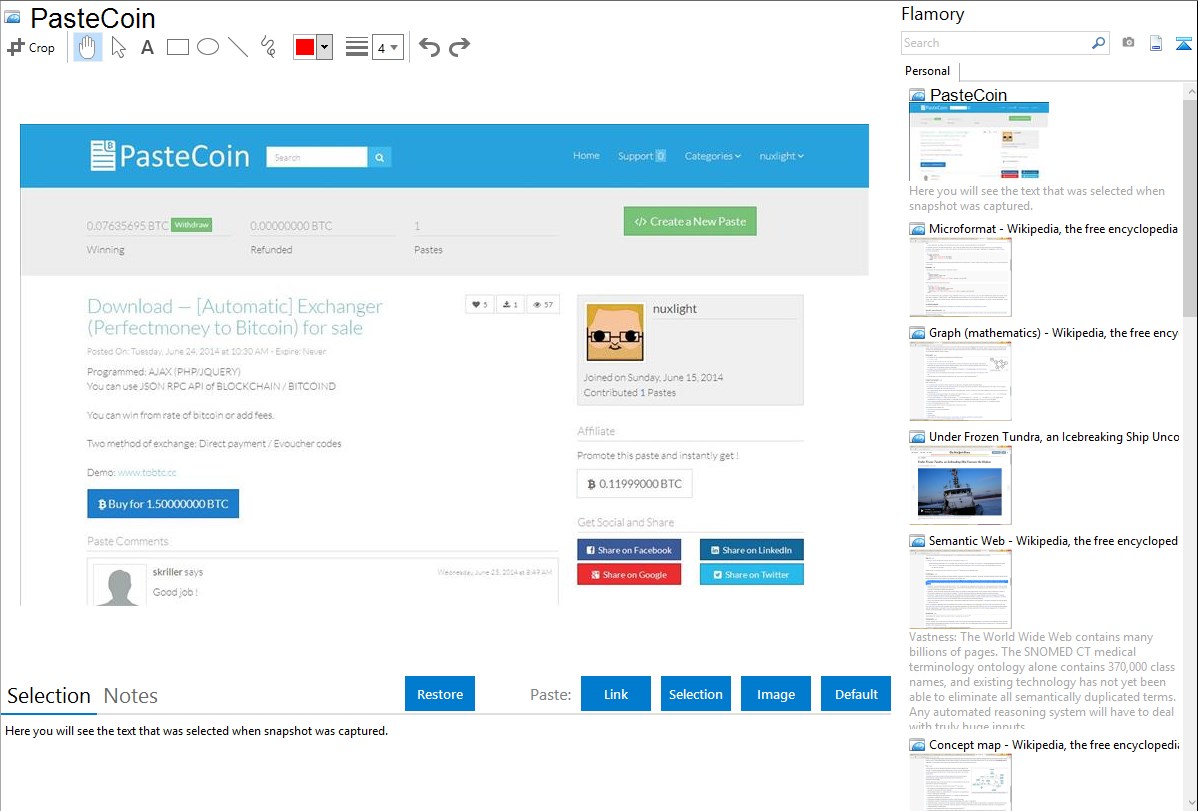Pick the ellipse drawing tool
The width and height of the screenshot is (1198, 811).
point(208,47)
